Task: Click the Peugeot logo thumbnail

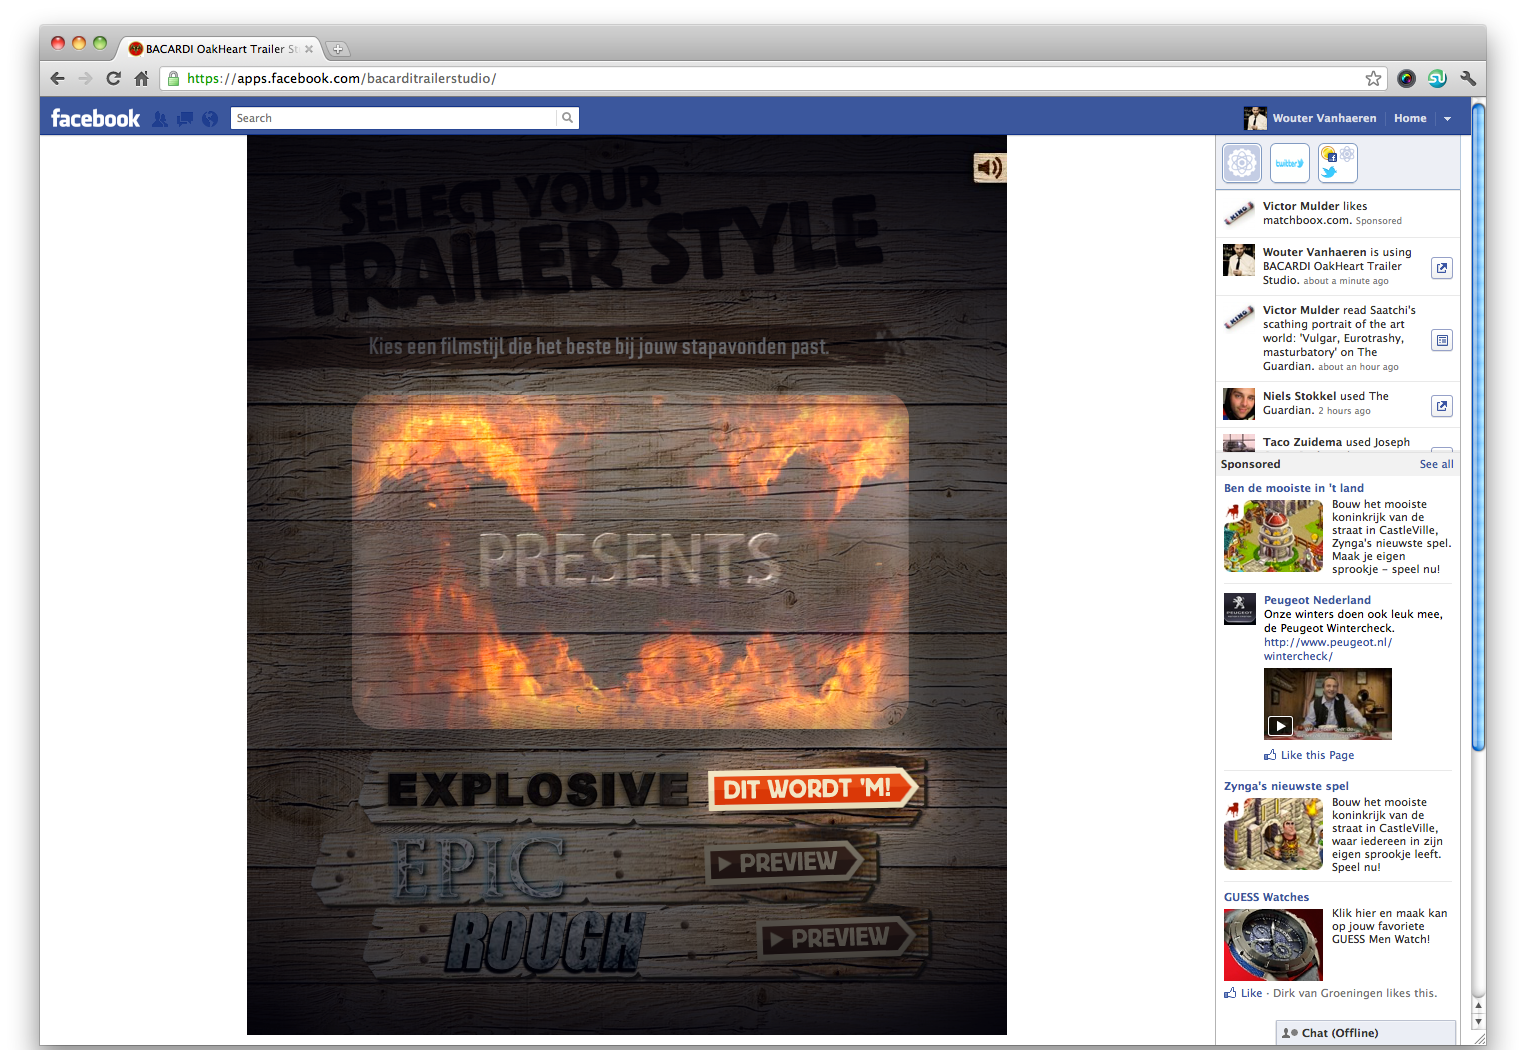Action: click(1240, 609)
